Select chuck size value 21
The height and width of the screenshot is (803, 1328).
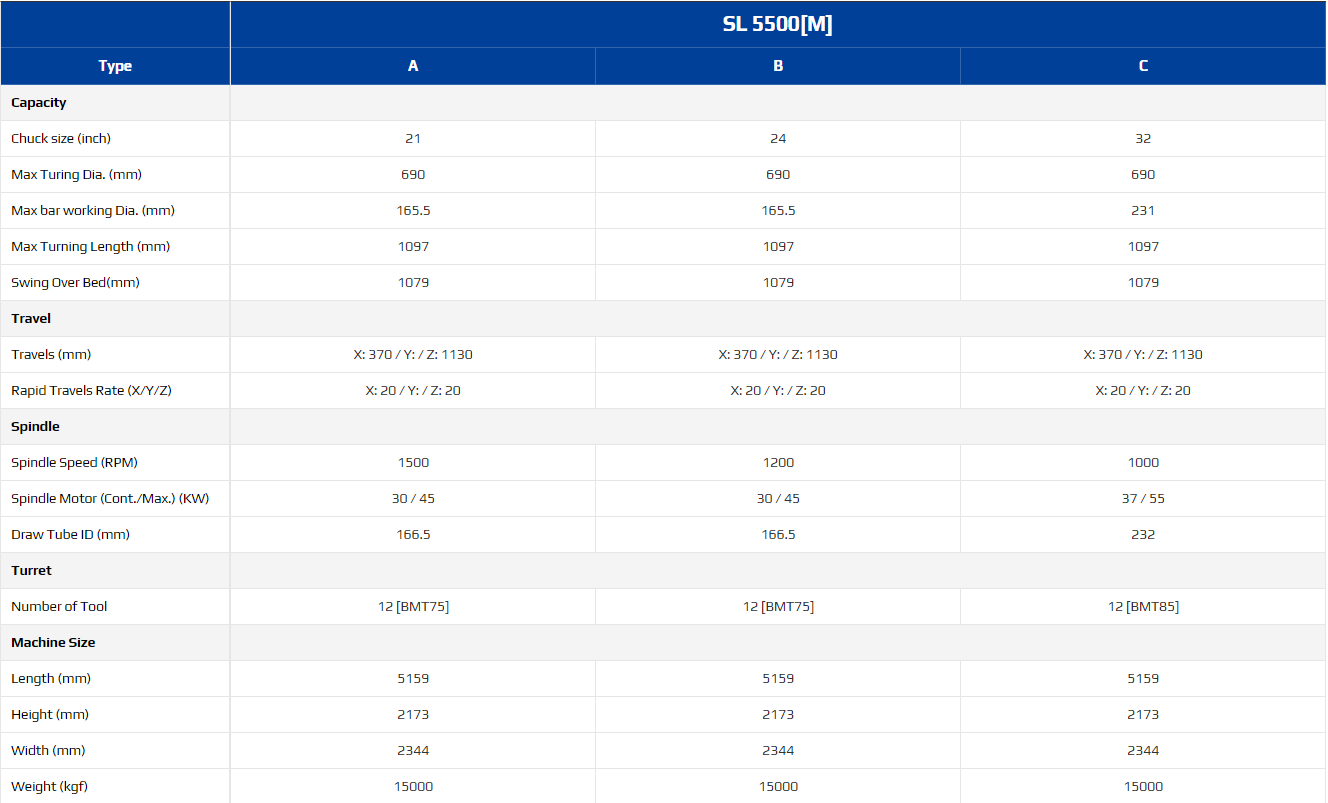click(x=413, y=139)
